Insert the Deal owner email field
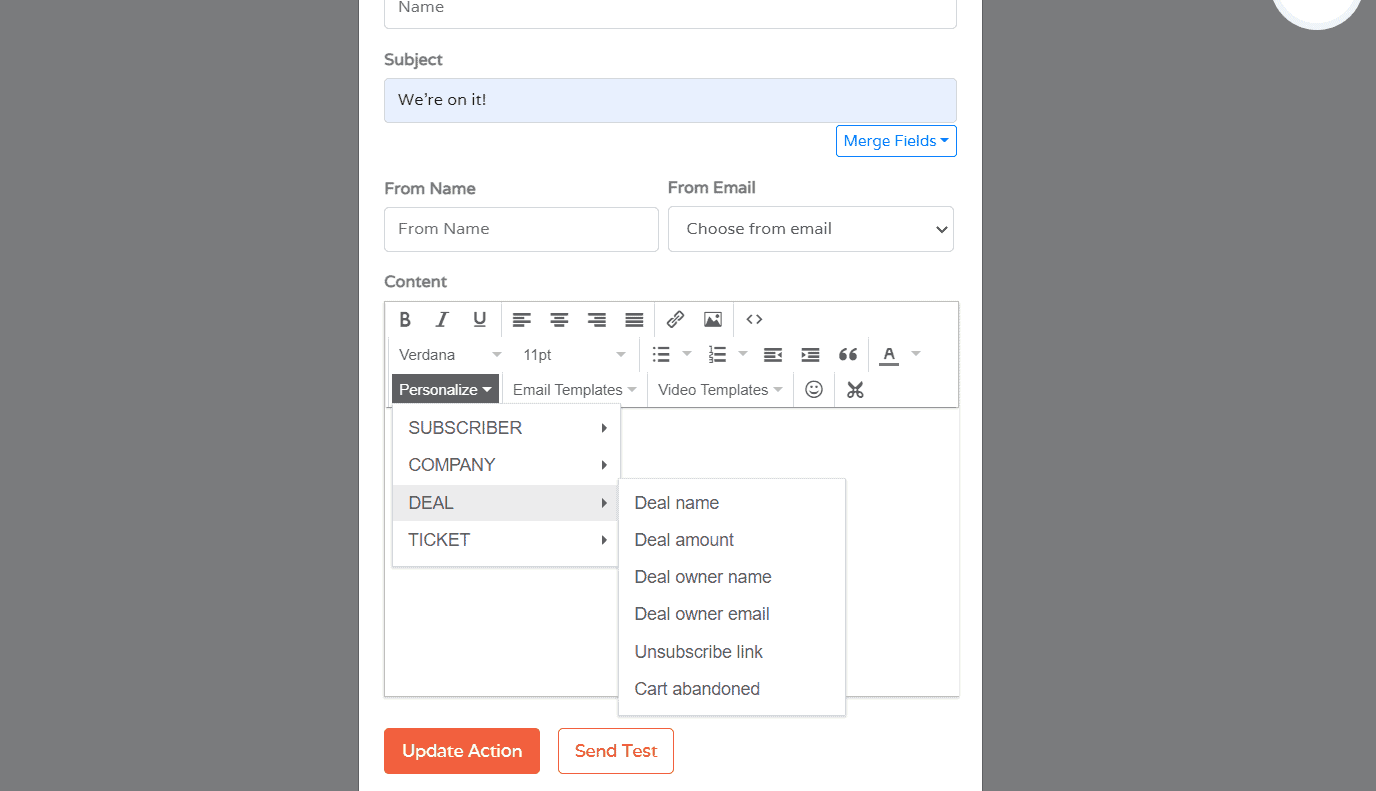 pyautogui.click(x=732, y=614)
